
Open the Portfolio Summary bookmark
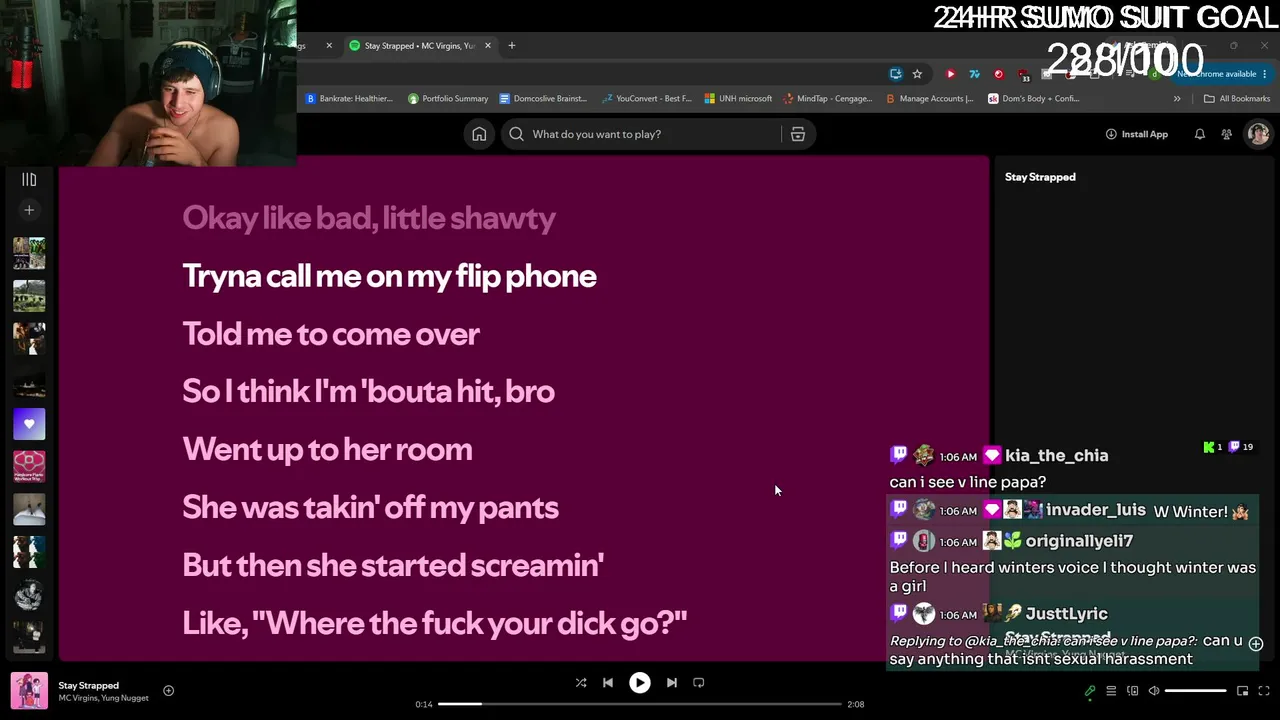(x=448, y=98)
